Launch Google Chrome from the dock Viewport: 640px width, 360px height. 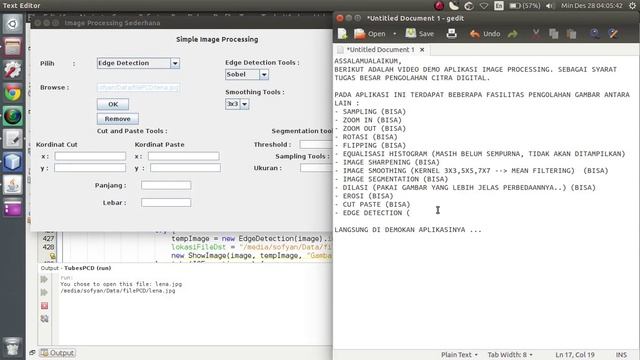(13, 93)
